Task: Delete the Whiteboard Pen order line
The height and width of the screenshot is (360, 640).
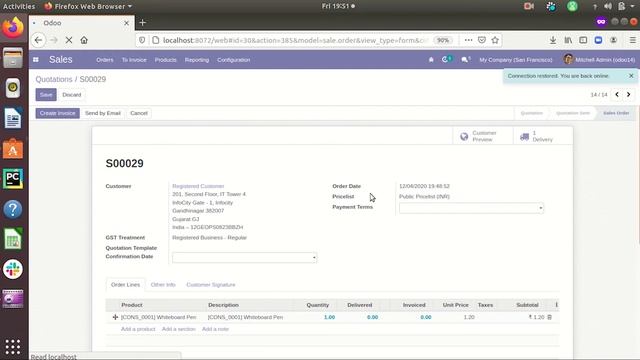Action: tap(549, 317)
